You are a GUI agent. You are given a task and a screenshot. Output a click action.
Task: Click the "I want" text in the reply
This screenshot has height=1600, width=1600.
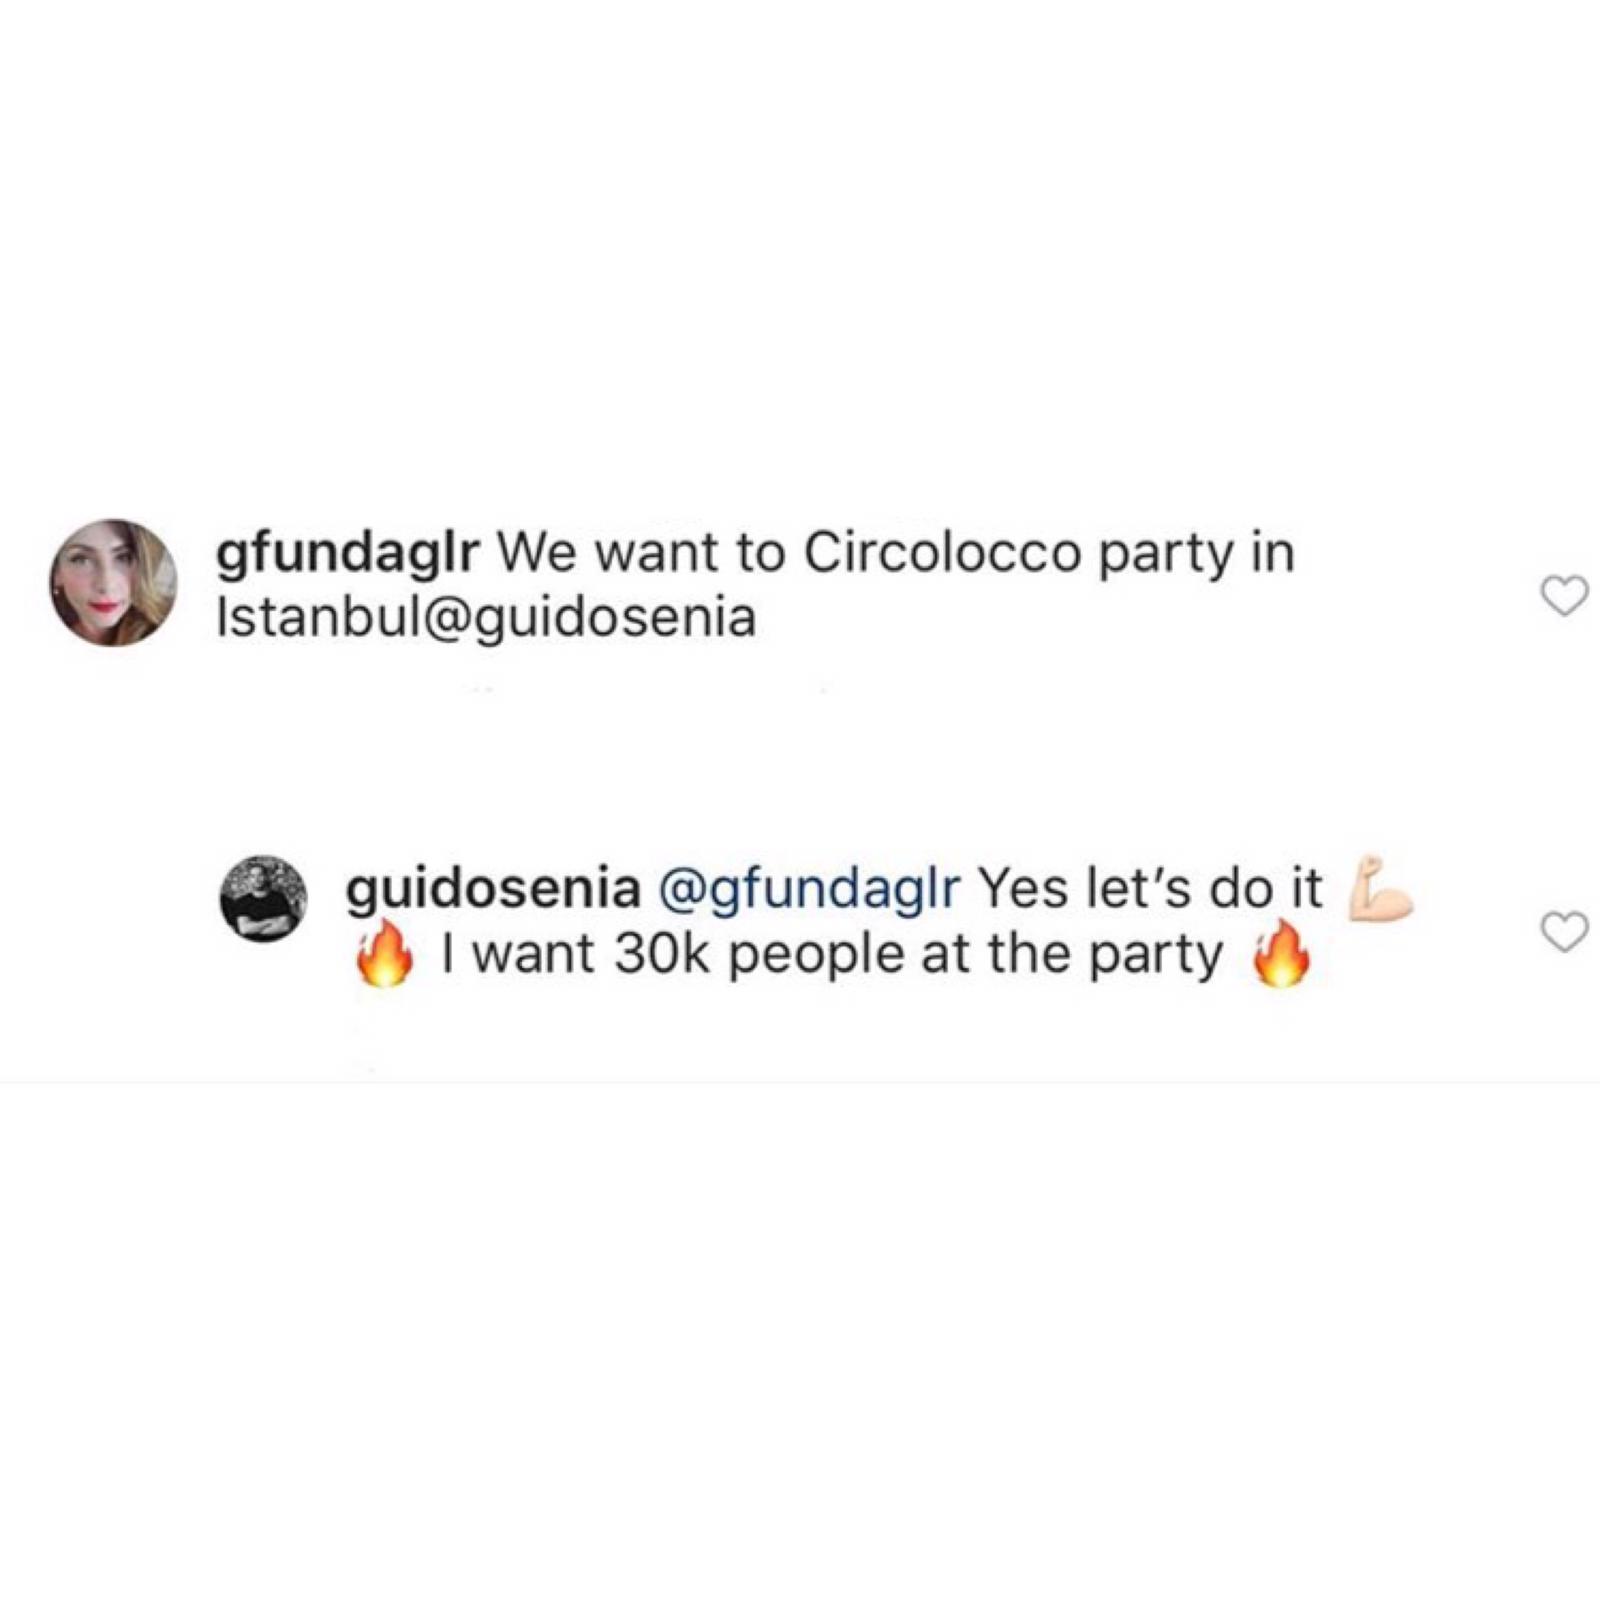(x=517, y=954)
